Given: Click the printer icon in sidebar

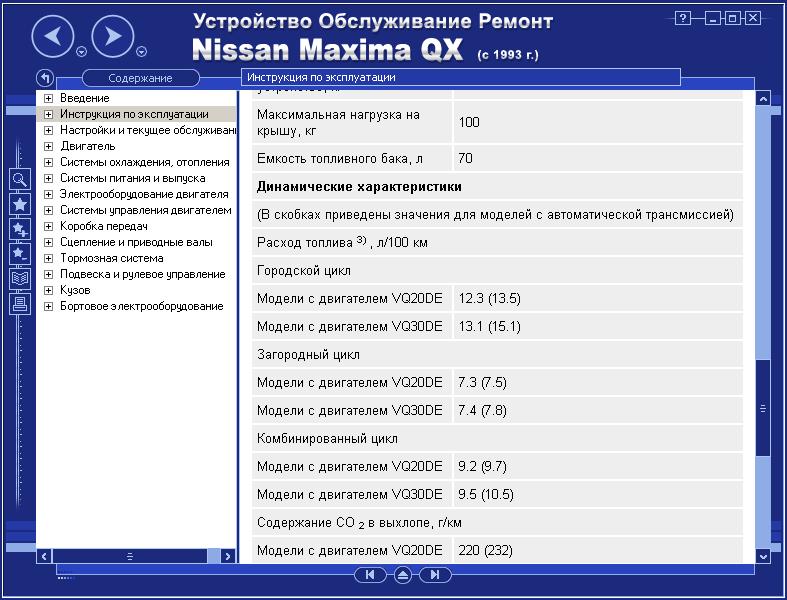Looking at the screenshot, I should [20, 304].
